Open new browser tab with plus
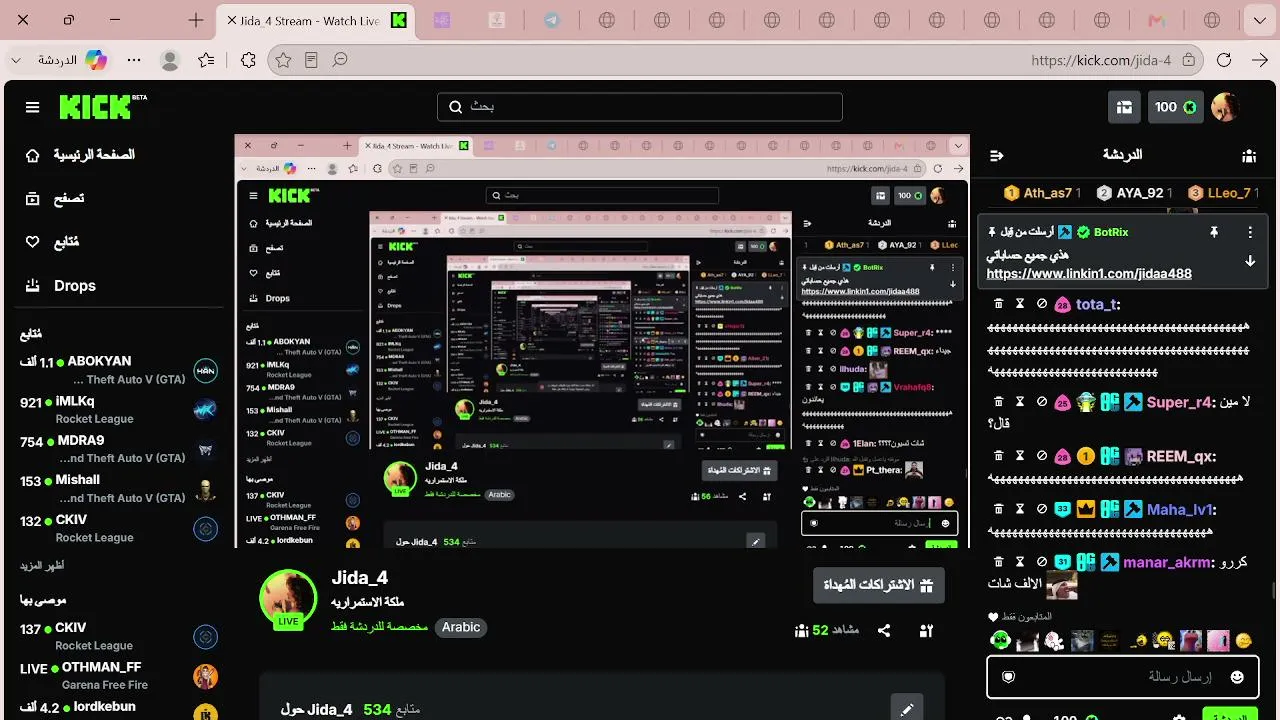The width and height of the screenshot is (1280, 720). click(196, 20)
